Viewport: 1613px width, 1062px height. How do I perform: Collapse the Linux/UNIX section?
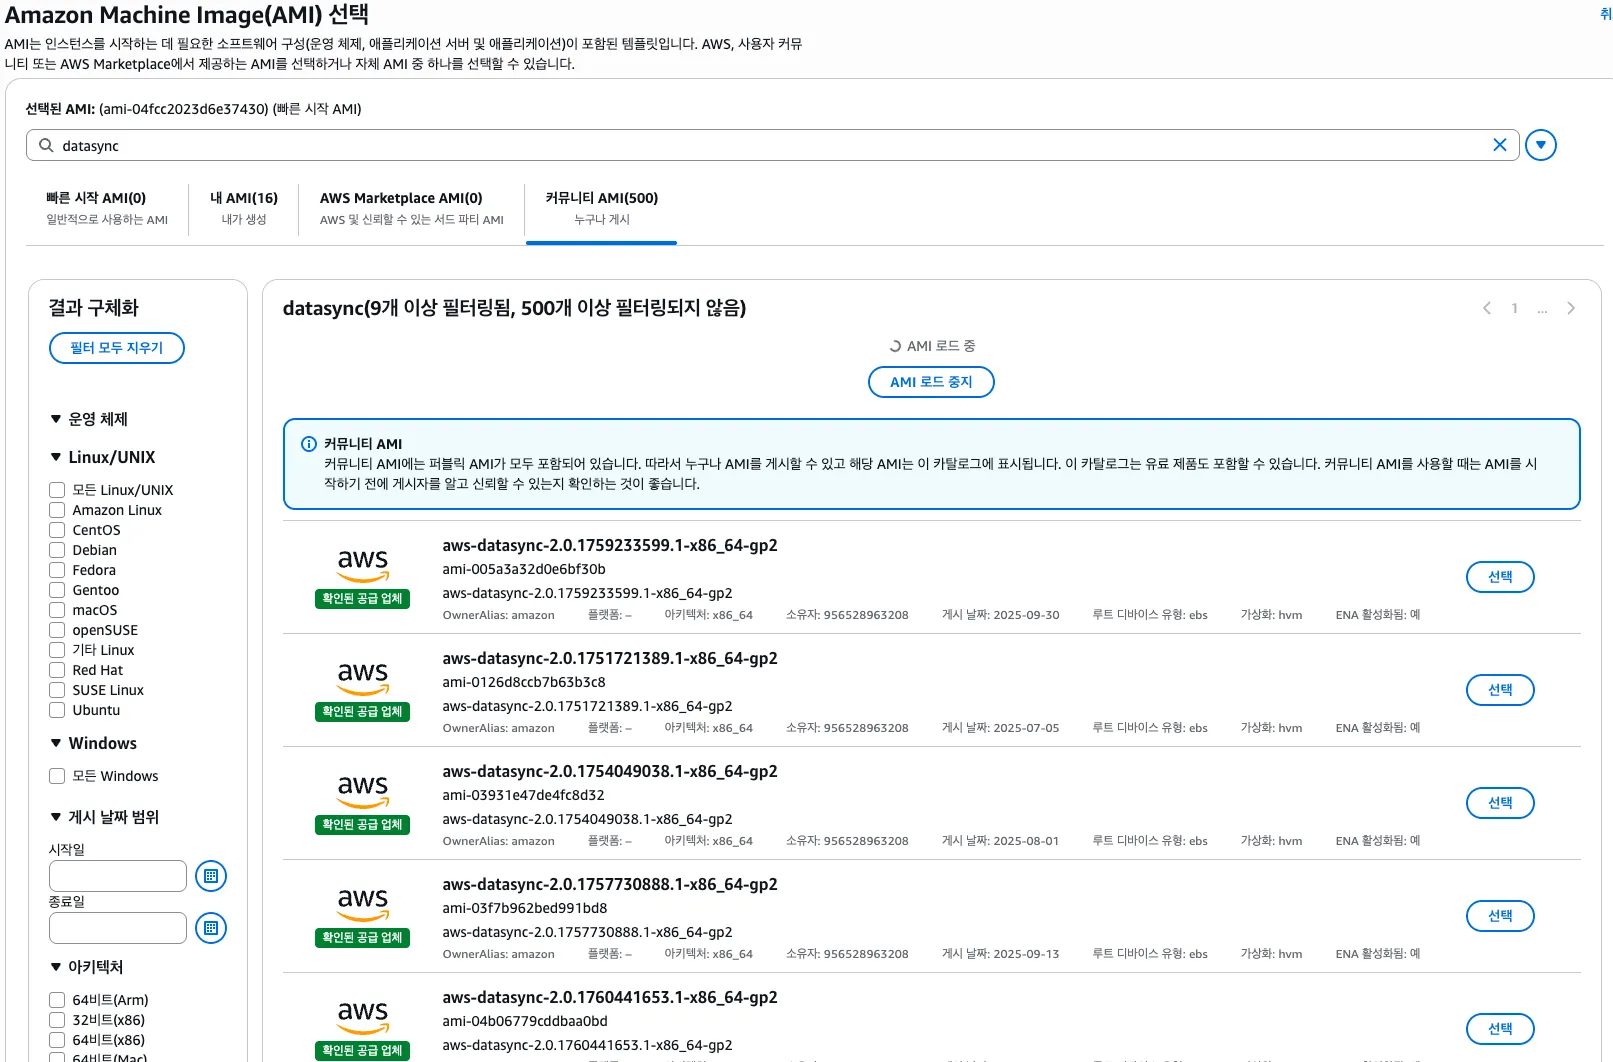[56, 457]
